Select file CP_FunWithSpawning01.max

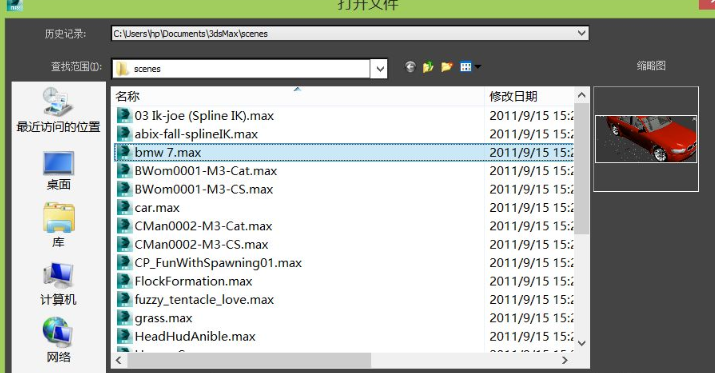click(218, 263)
